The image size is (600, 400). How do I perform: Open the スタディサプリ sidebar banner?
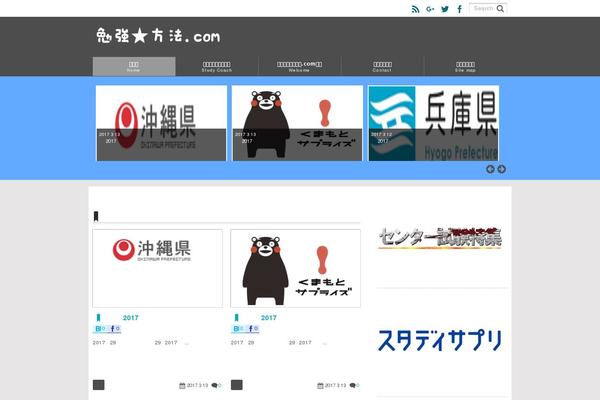point(440,340)
